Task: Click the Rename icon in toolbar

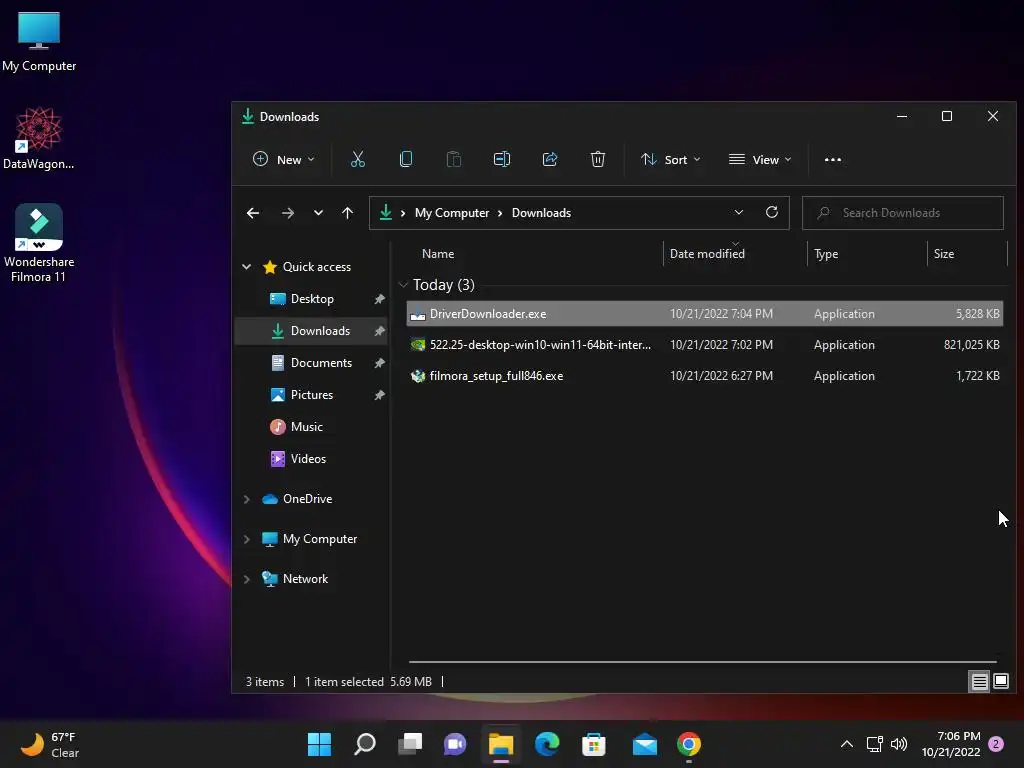Action: 502,159
